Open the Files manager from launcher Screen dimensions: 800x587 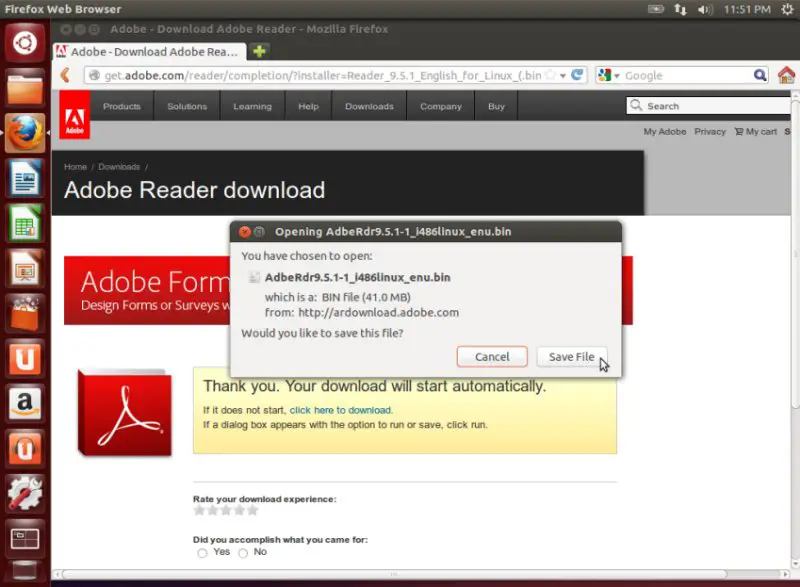coord(24,88)
